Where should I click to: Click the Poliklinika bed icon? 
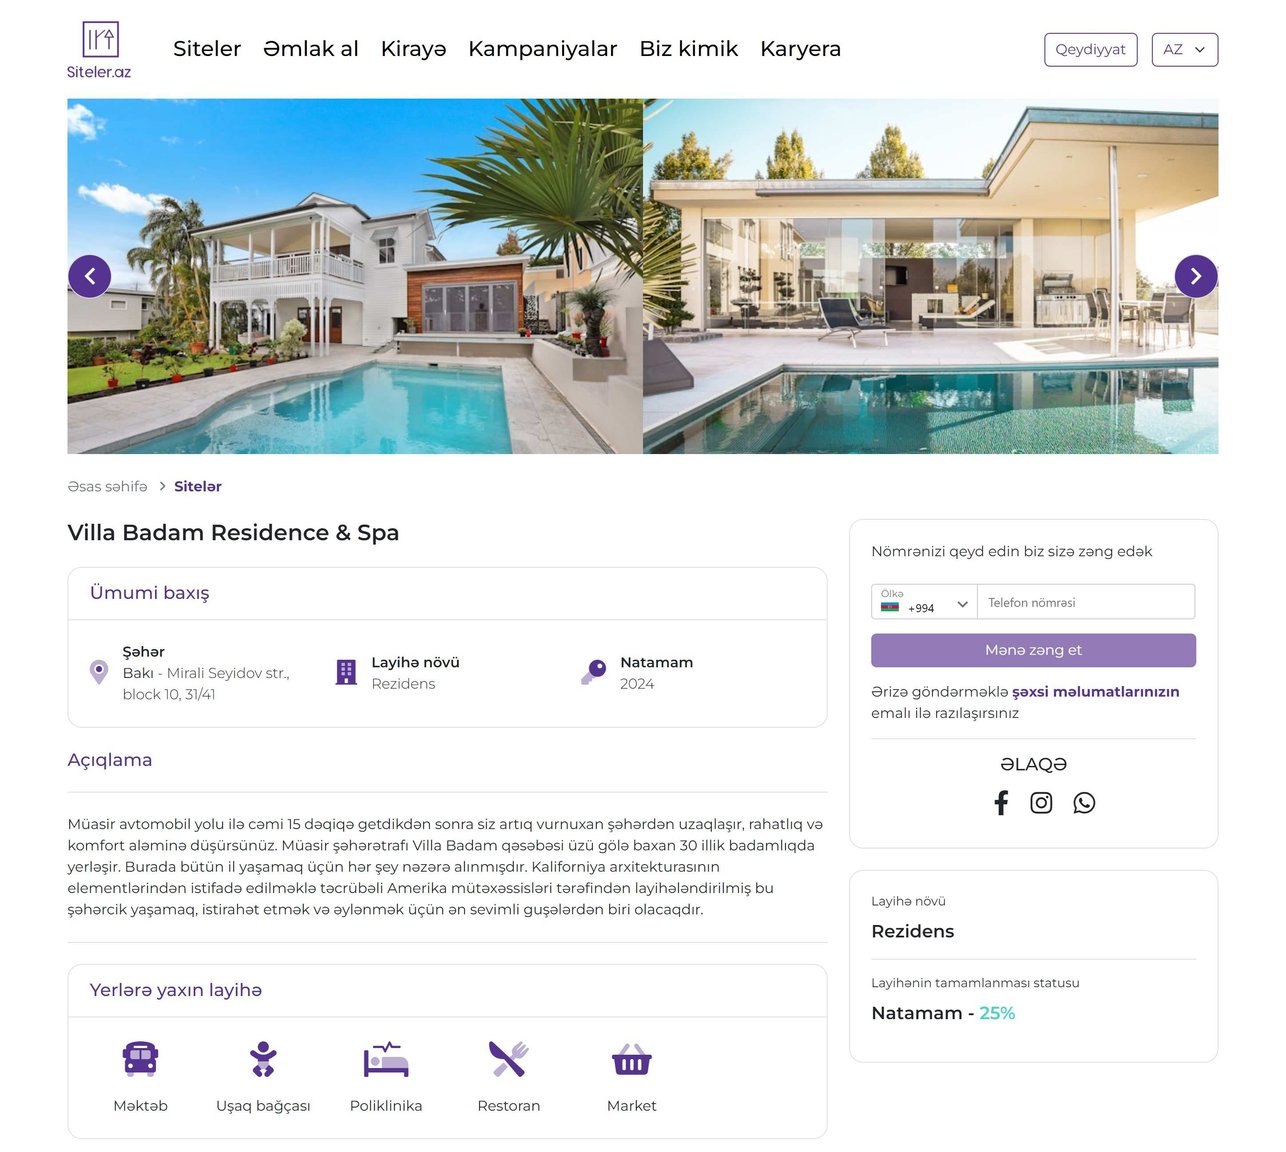pyautogui.click(x=386, y=1058)
